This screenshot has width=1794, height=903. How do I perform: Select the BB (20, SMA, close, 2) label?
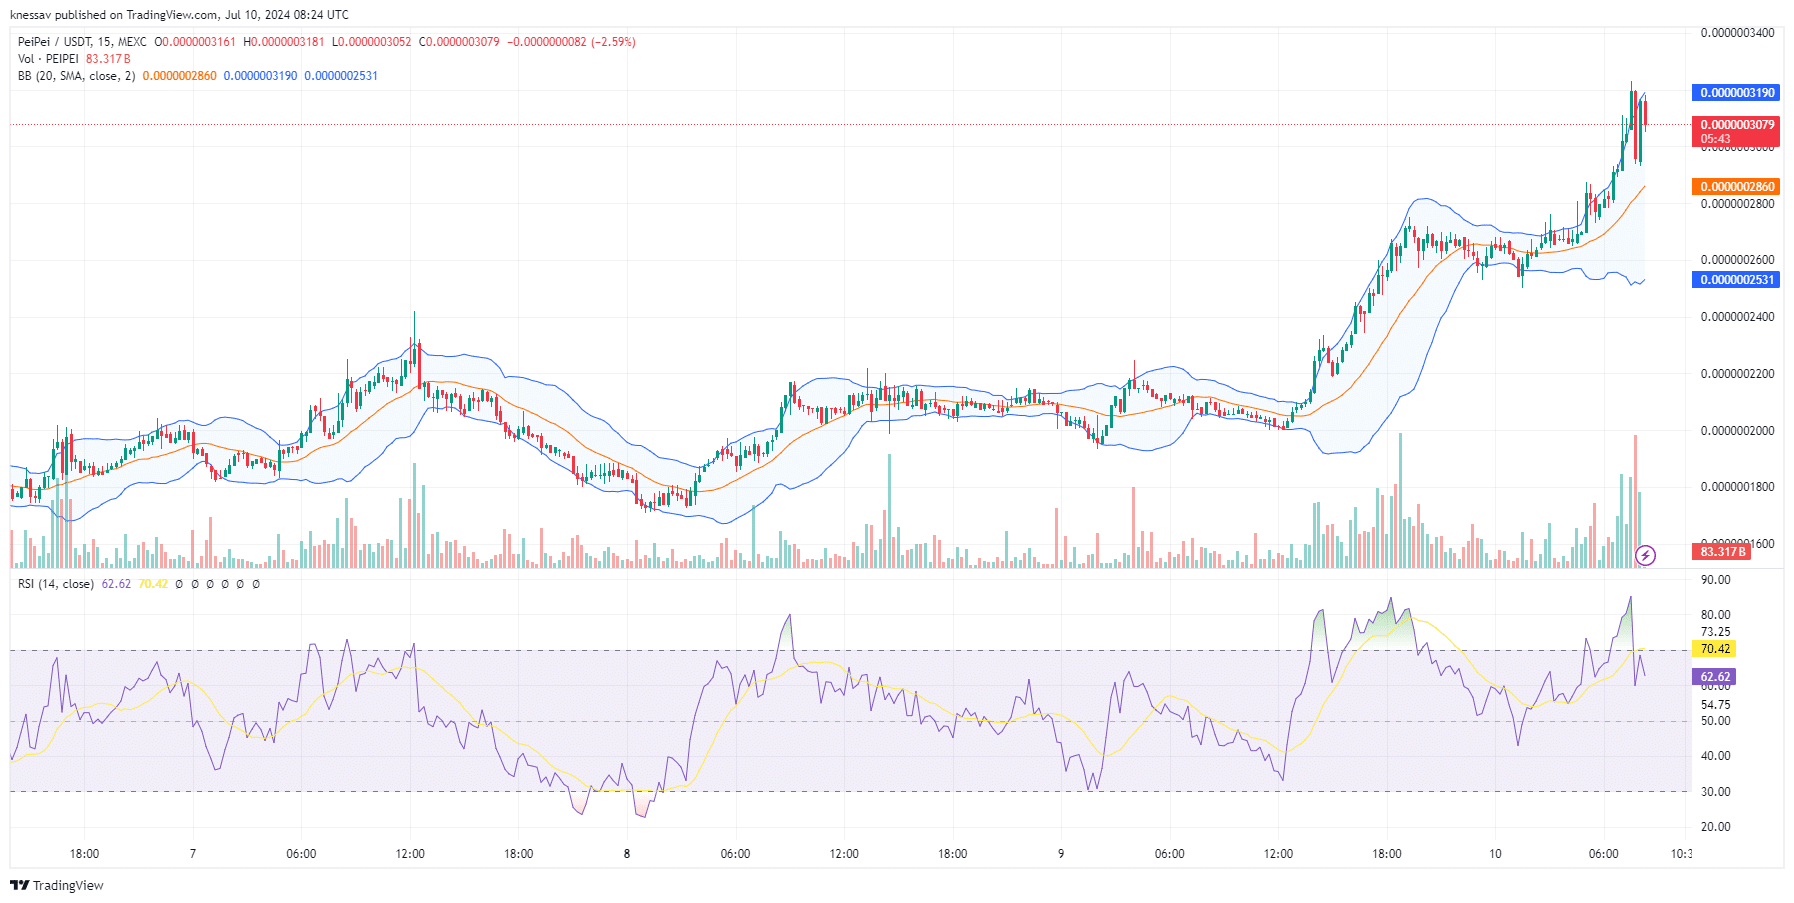pyautogui.click(x=76, y=76)
